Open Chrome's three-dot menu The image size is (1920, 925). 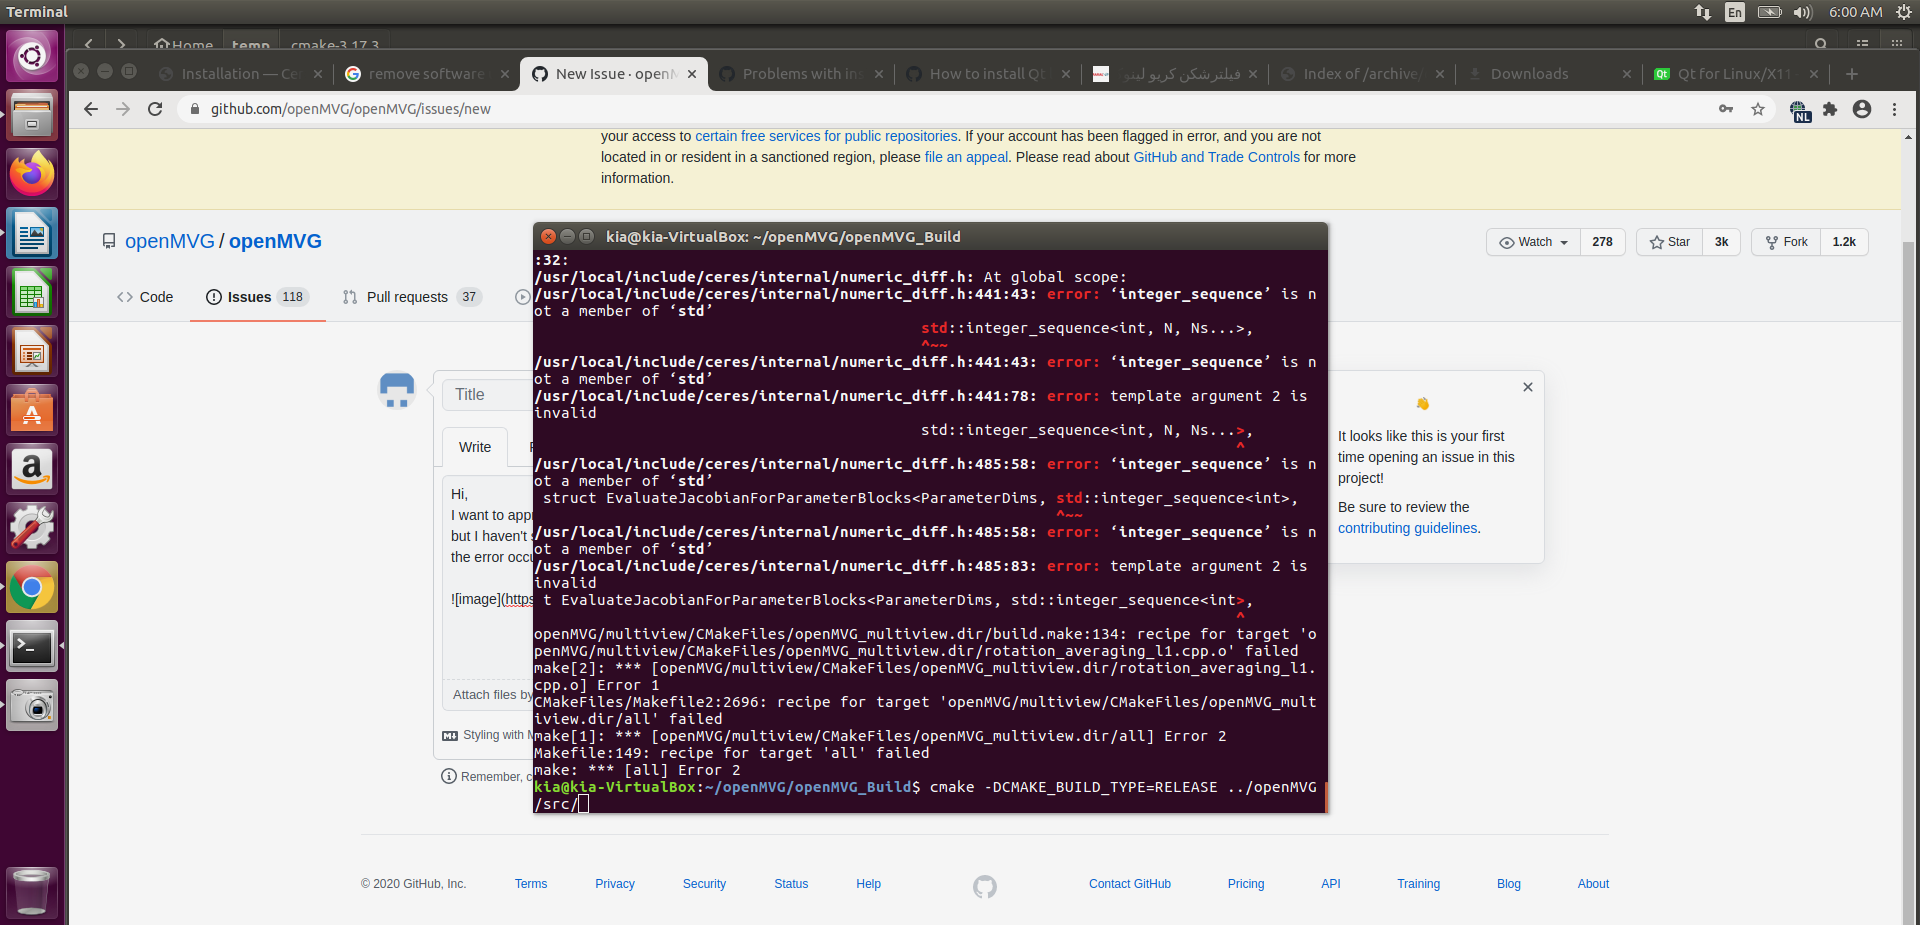click(1893, 110)
